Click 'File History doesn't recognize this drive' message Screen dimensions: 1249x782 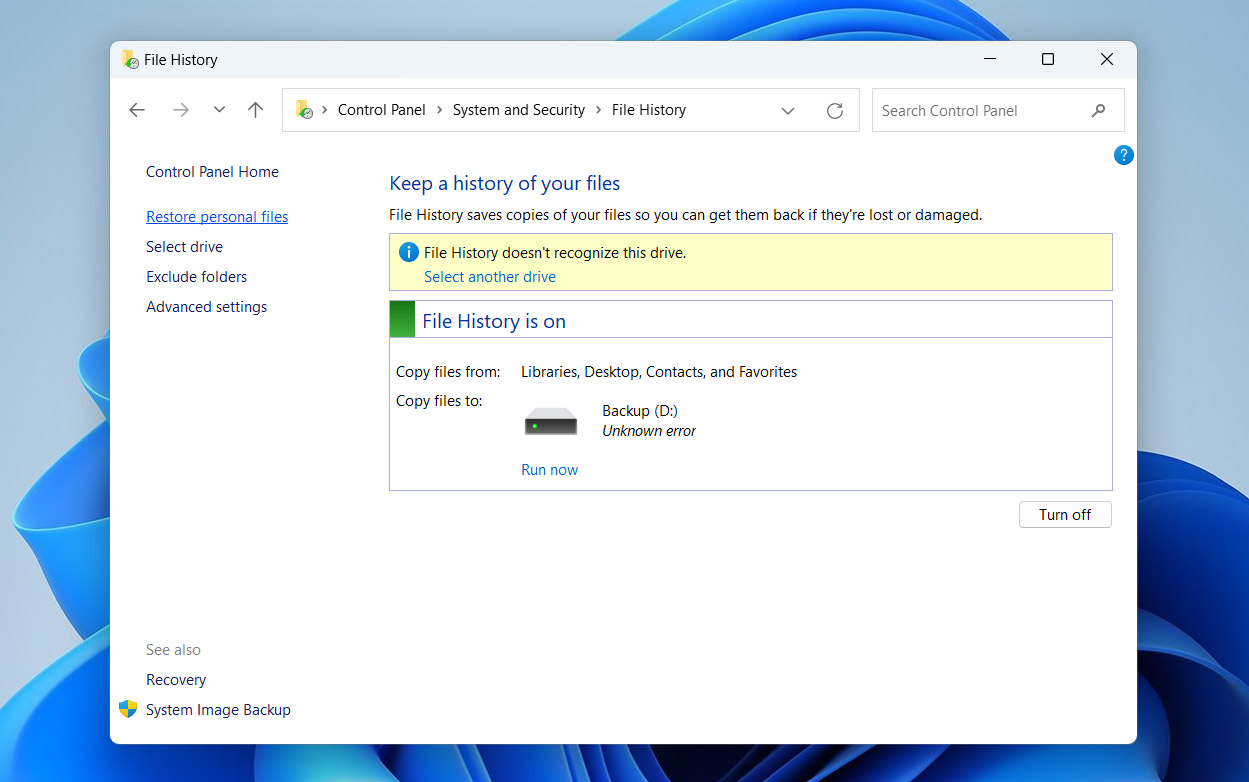click(x=555, y=253)
